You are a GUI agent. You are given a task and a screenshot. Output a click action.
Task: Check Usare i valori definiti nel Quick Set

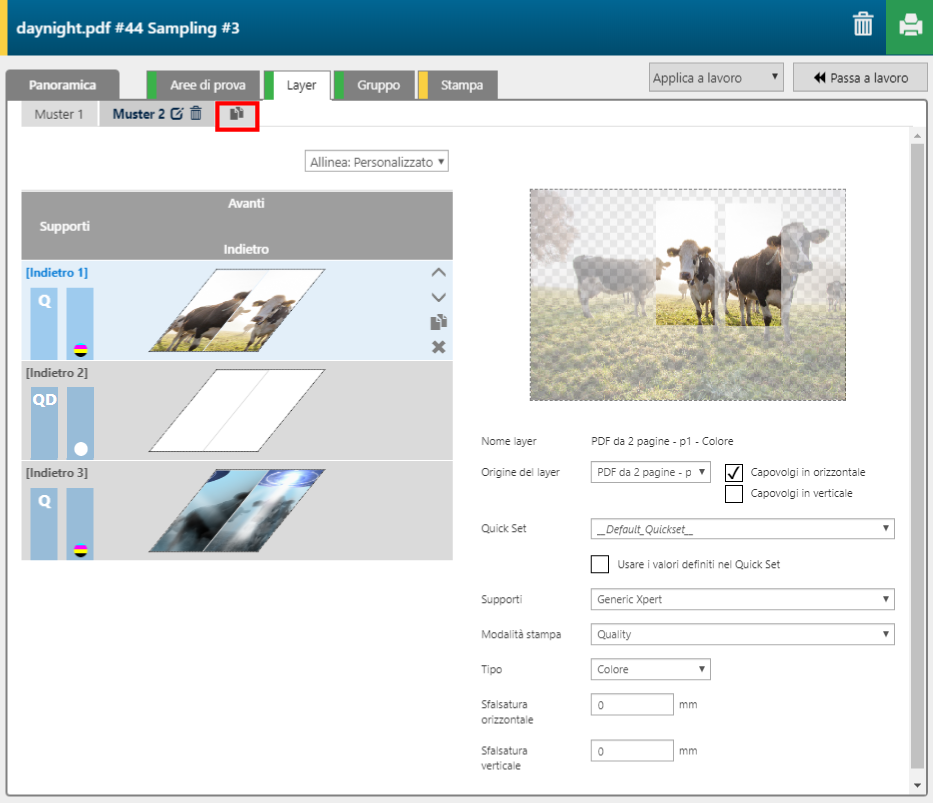click(x=600, y=565)
